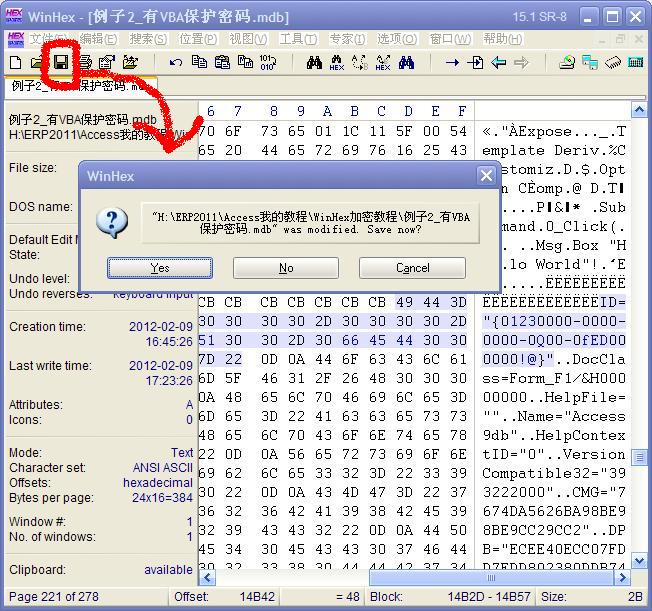Click the Open Disk toolbar icon
Viewport: 652px width, 611px height.
566,62
